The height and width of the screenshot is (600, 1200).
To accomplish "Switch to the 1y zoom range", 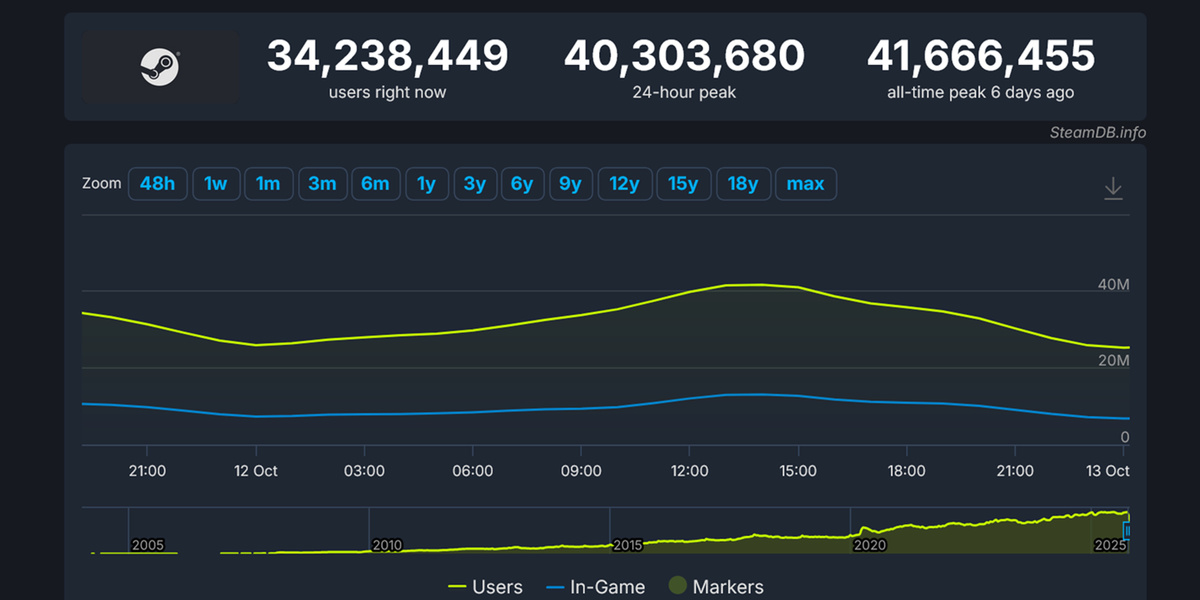I will [x=427, y=183].
